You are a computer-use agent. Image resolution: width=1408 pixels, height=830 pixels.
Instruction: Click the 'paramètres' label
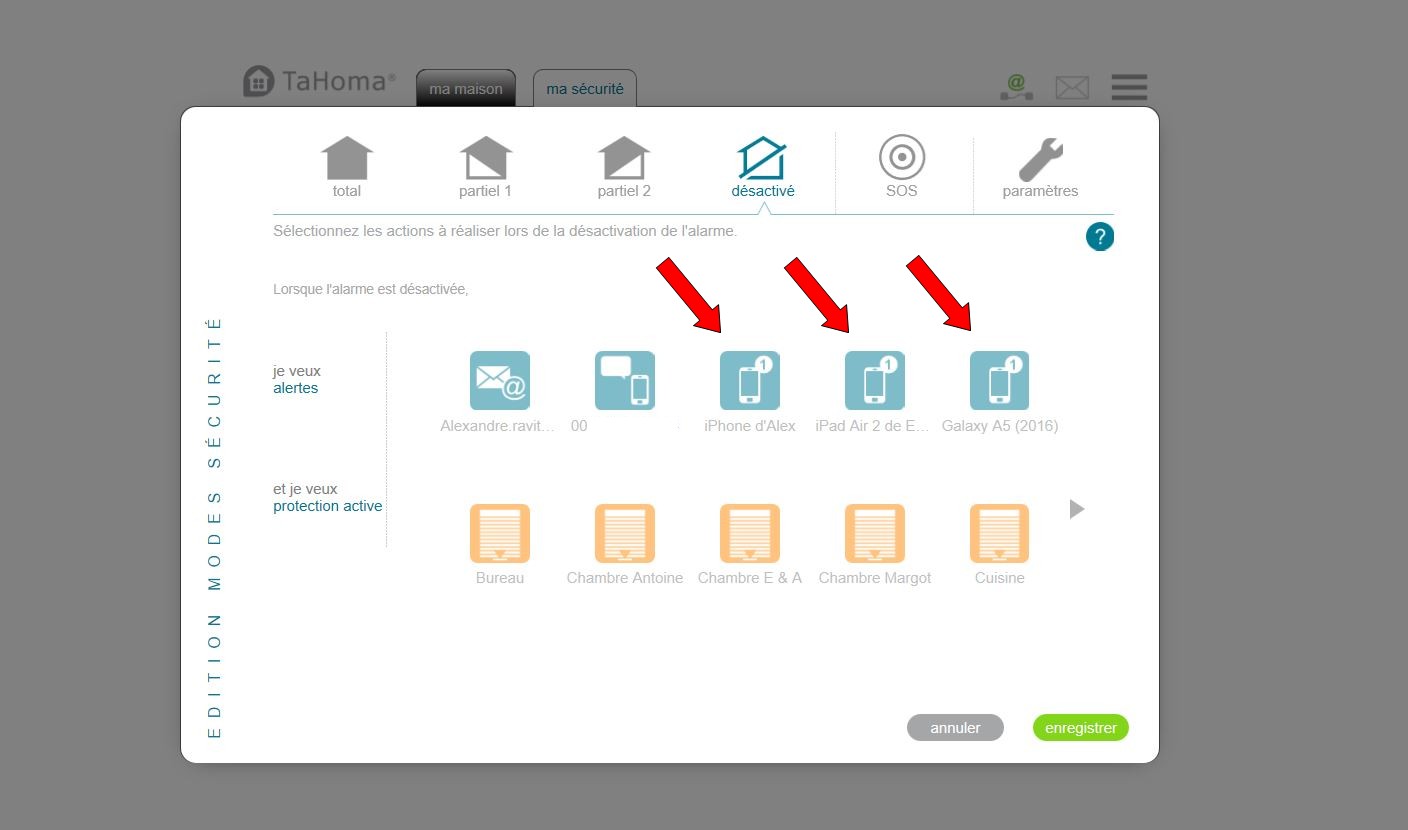point(1041,191)
